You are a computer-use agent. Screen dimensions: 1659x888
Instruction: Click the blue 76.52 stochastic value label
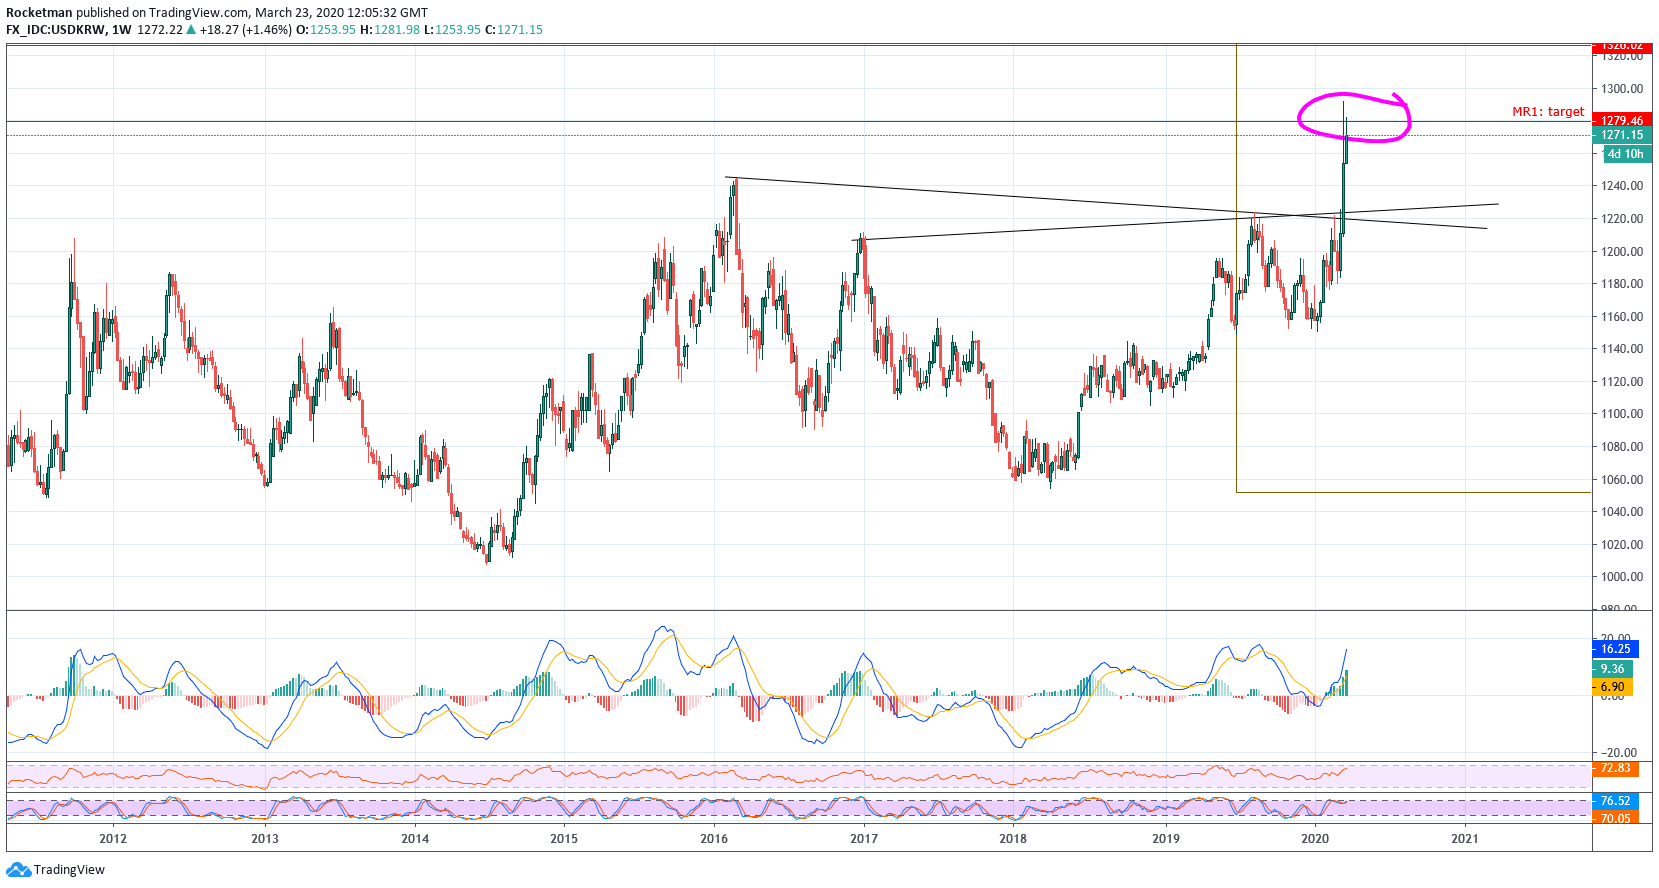click(1615, 801)
